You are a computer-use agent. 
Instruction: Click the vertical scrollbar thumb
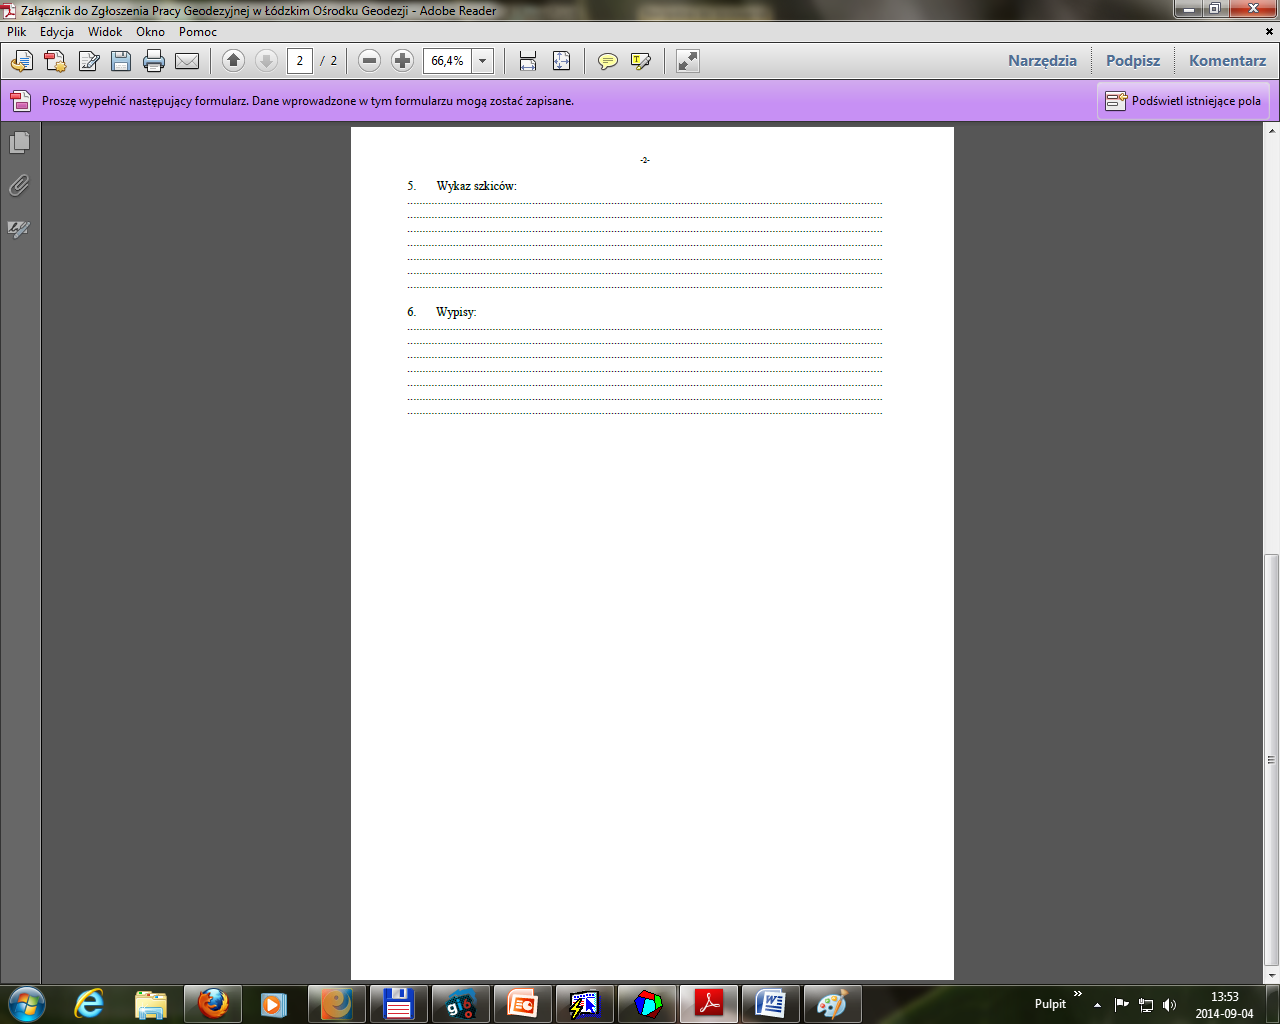1271,760
